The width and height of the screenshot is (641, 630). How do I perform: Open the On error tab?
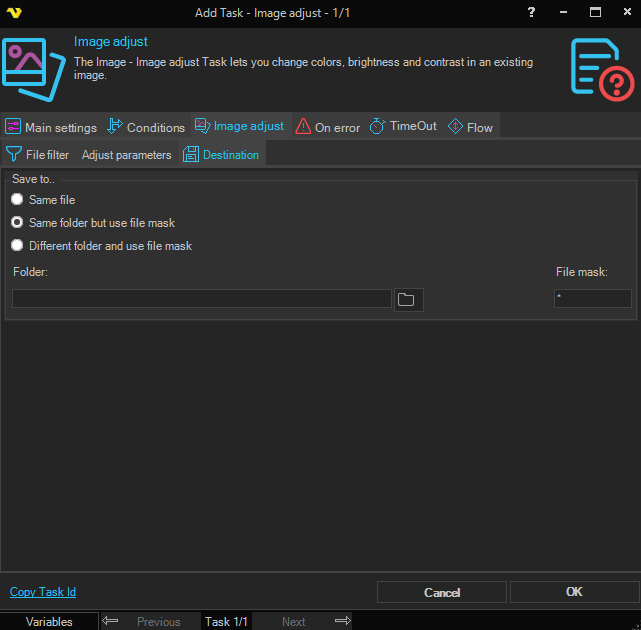328,127
